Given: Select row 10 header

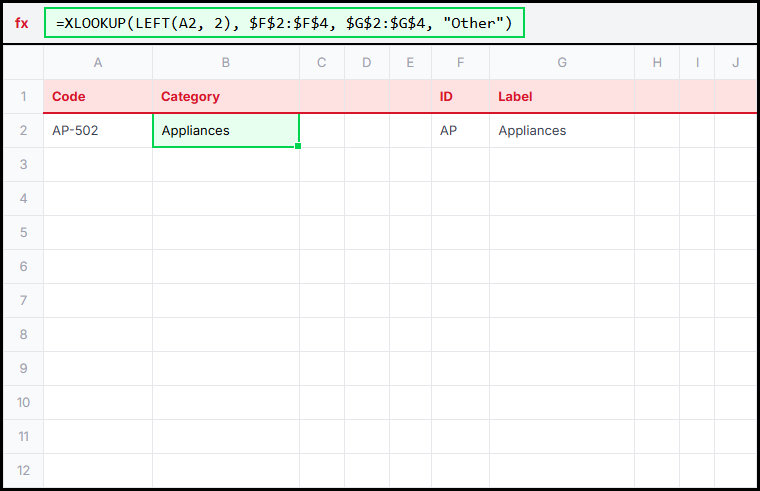Looking at the screenshot, I should [23, 402].
